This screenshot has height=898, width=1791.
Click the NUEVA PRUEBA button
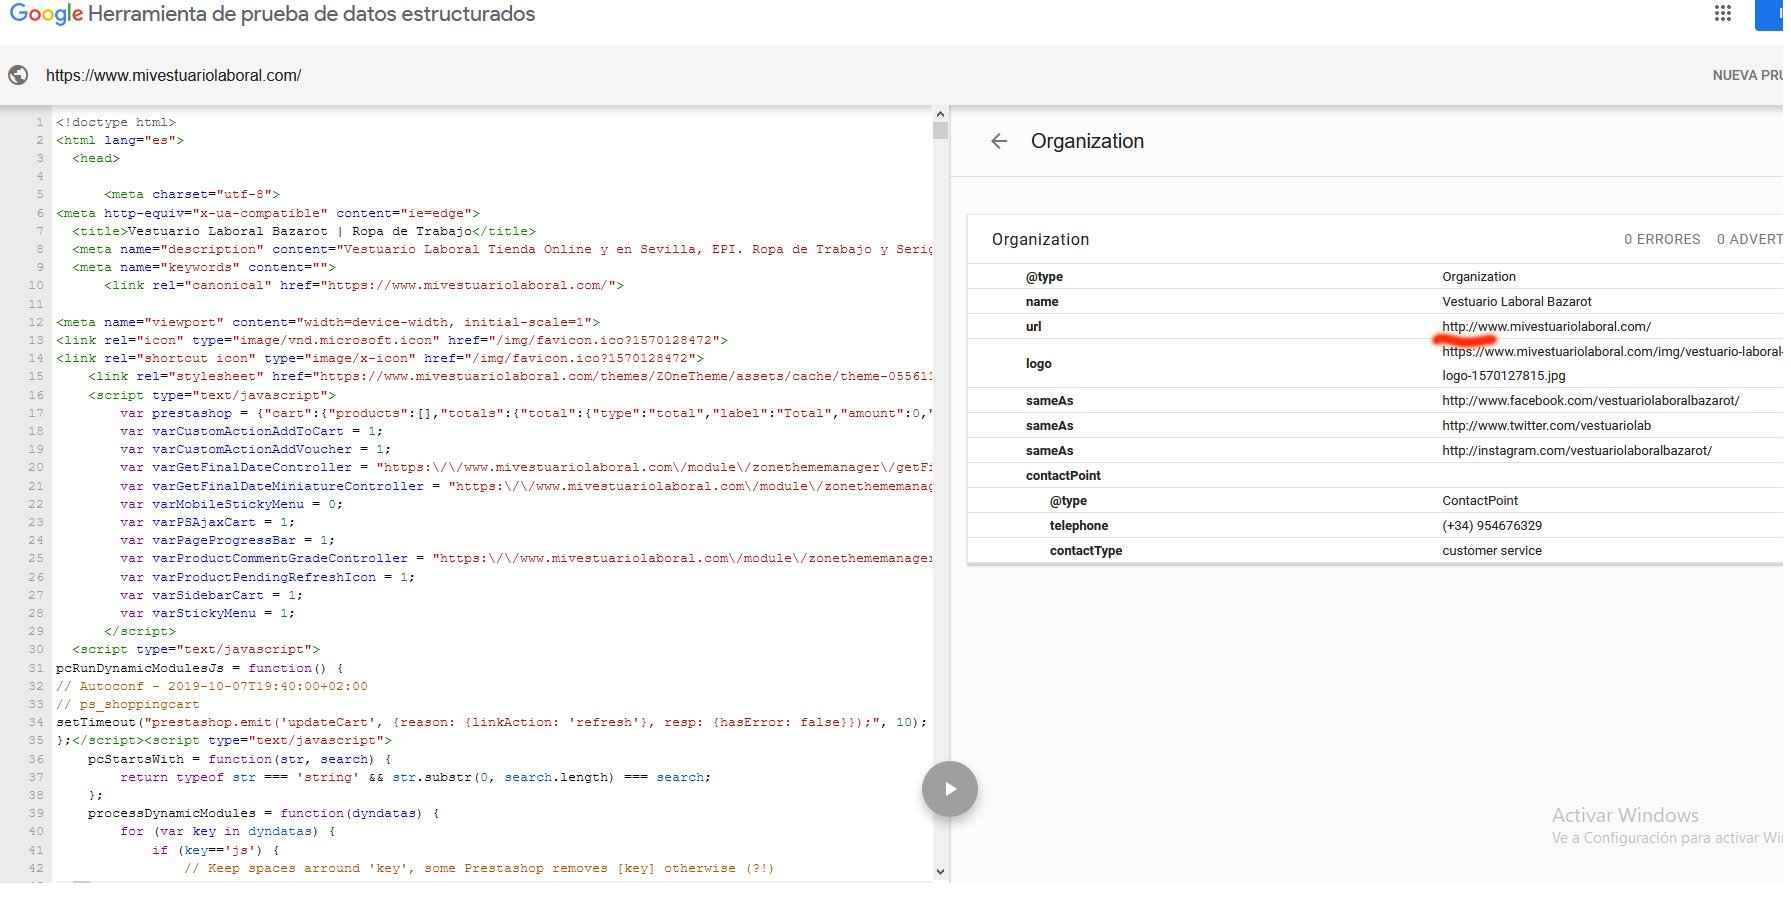click(1748, 75)
